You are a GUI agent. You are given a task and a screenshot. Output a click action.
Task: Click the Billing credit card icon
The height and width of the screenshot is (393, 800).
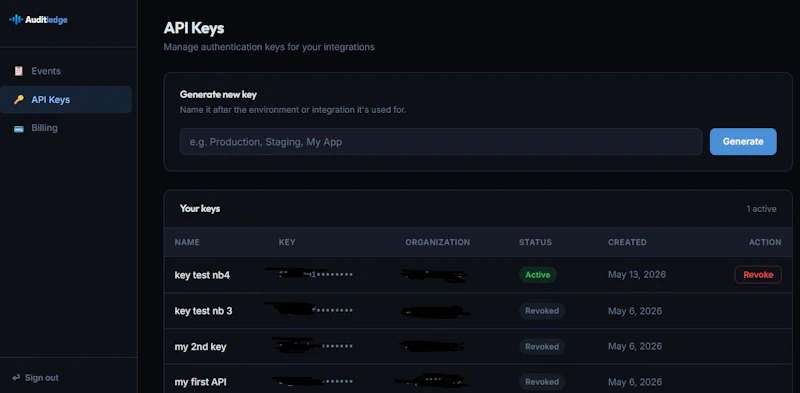19,128
